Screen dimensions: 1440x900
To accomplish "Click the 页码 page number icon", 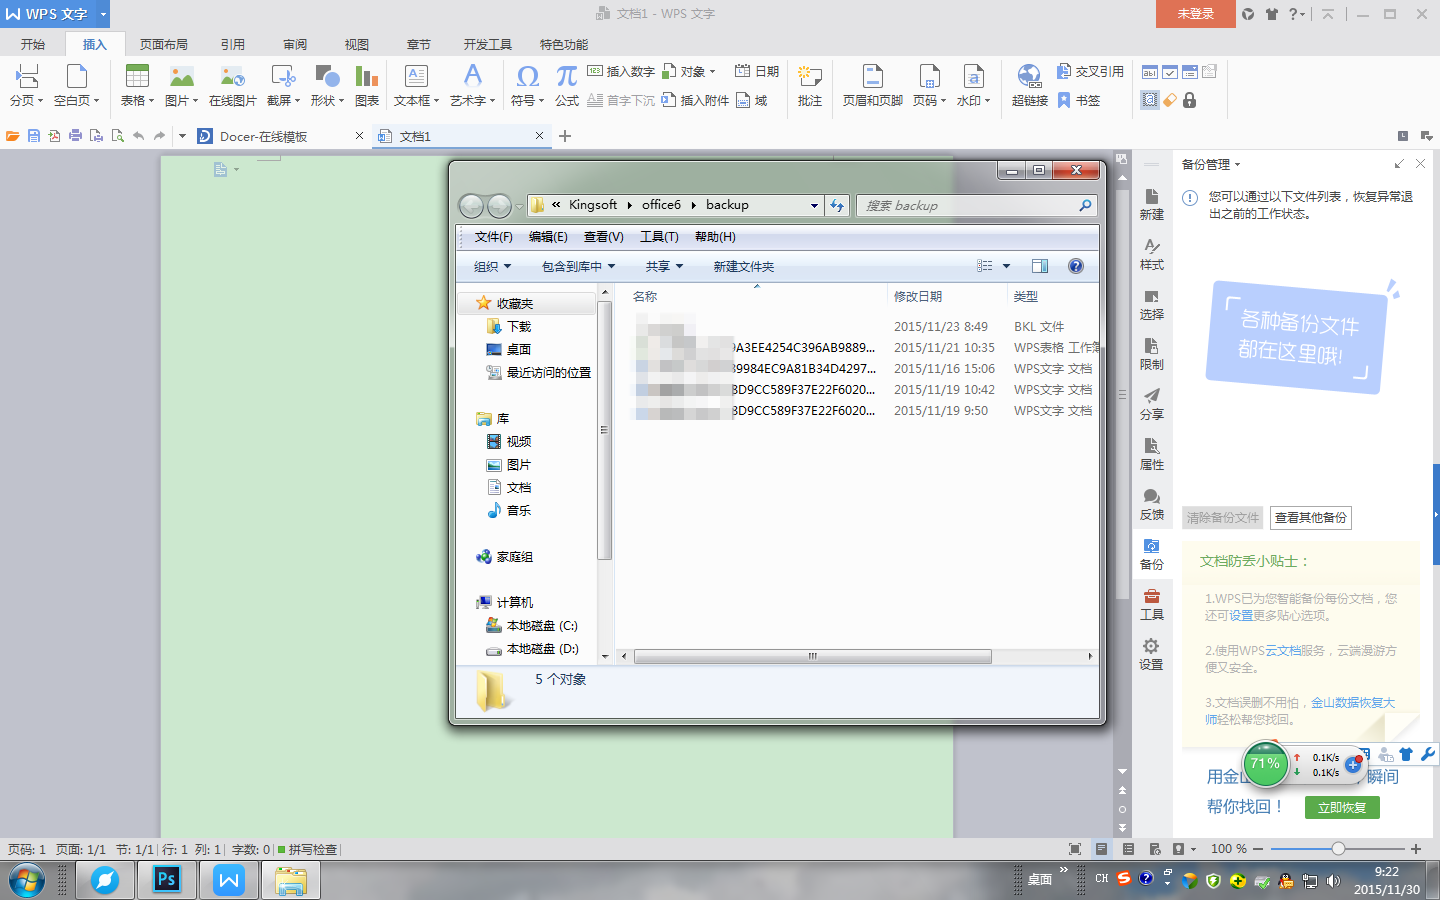I will click(x=929, y=77).
